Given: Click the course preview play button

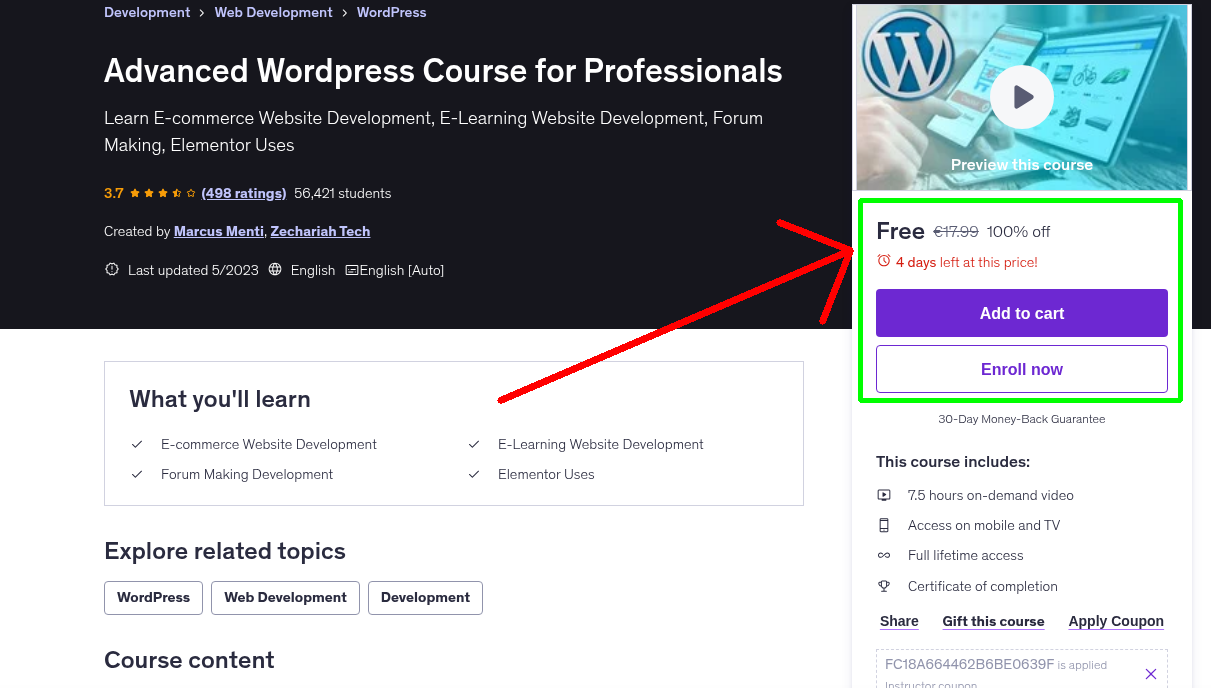Looking at the screenshot, I should 1021,97.
